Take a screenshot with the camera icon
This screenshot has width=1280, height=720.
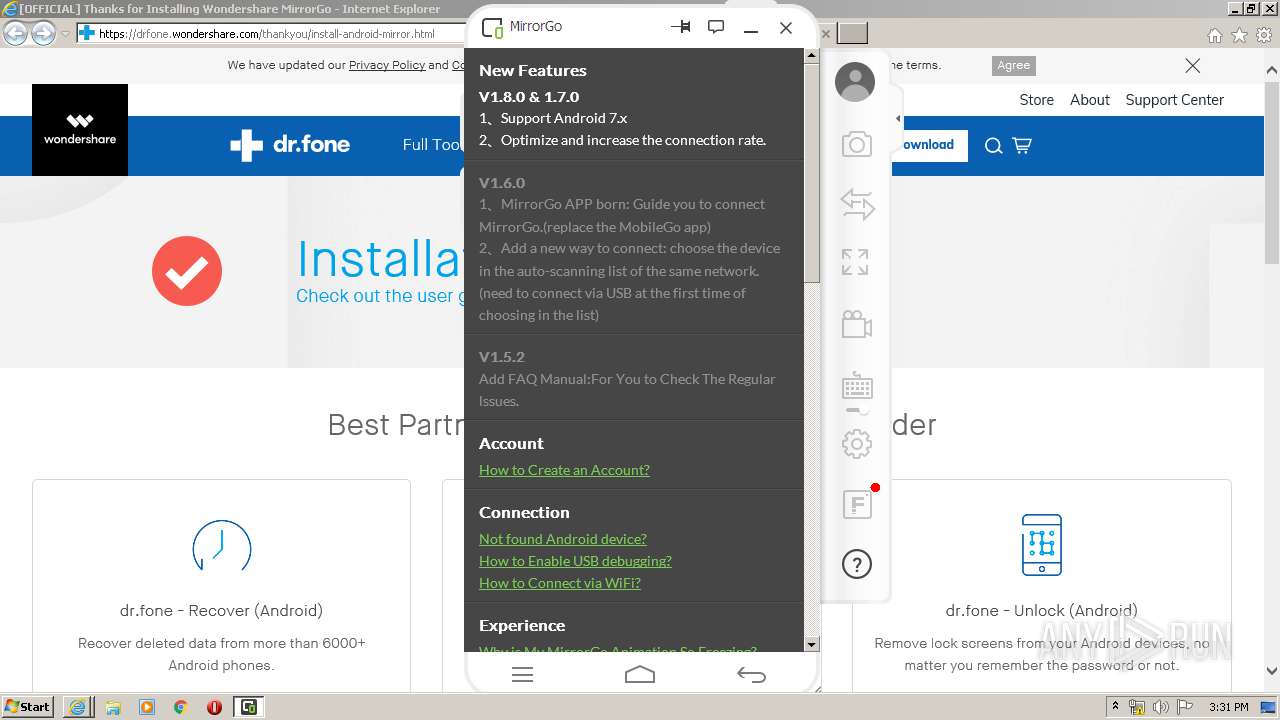click(x=857, y=145)
